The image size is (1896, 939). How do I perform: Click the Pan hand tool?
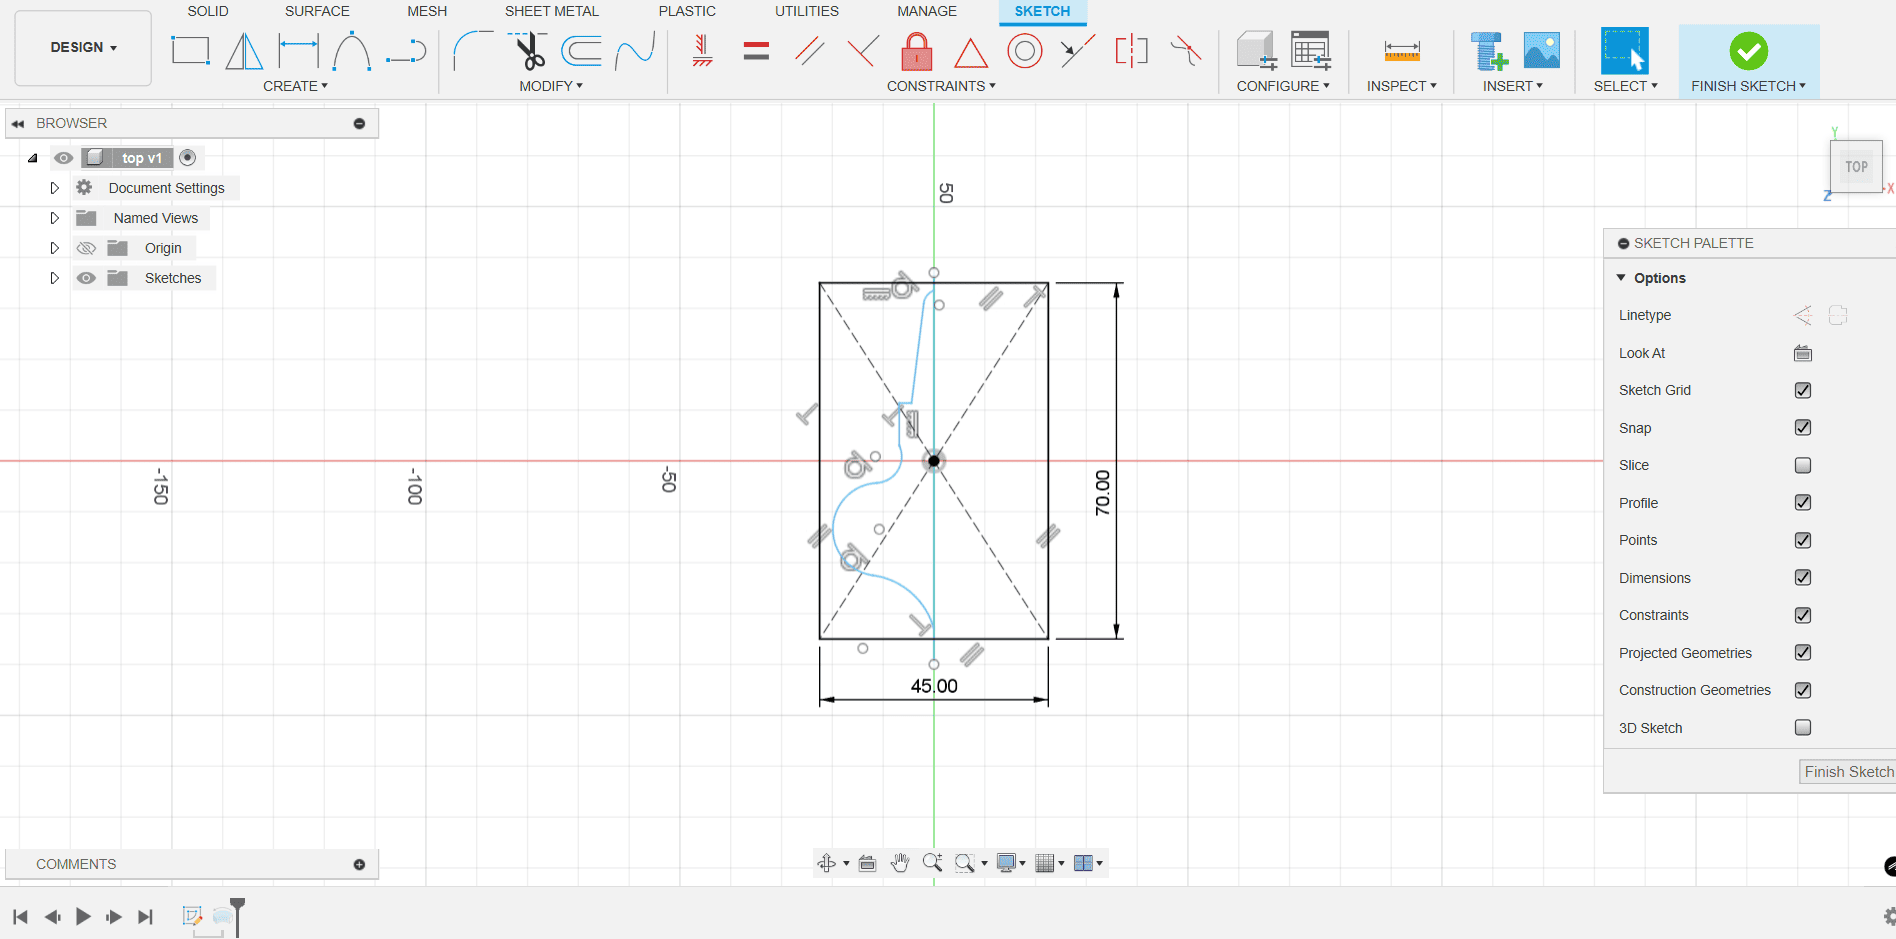point(900,863)
